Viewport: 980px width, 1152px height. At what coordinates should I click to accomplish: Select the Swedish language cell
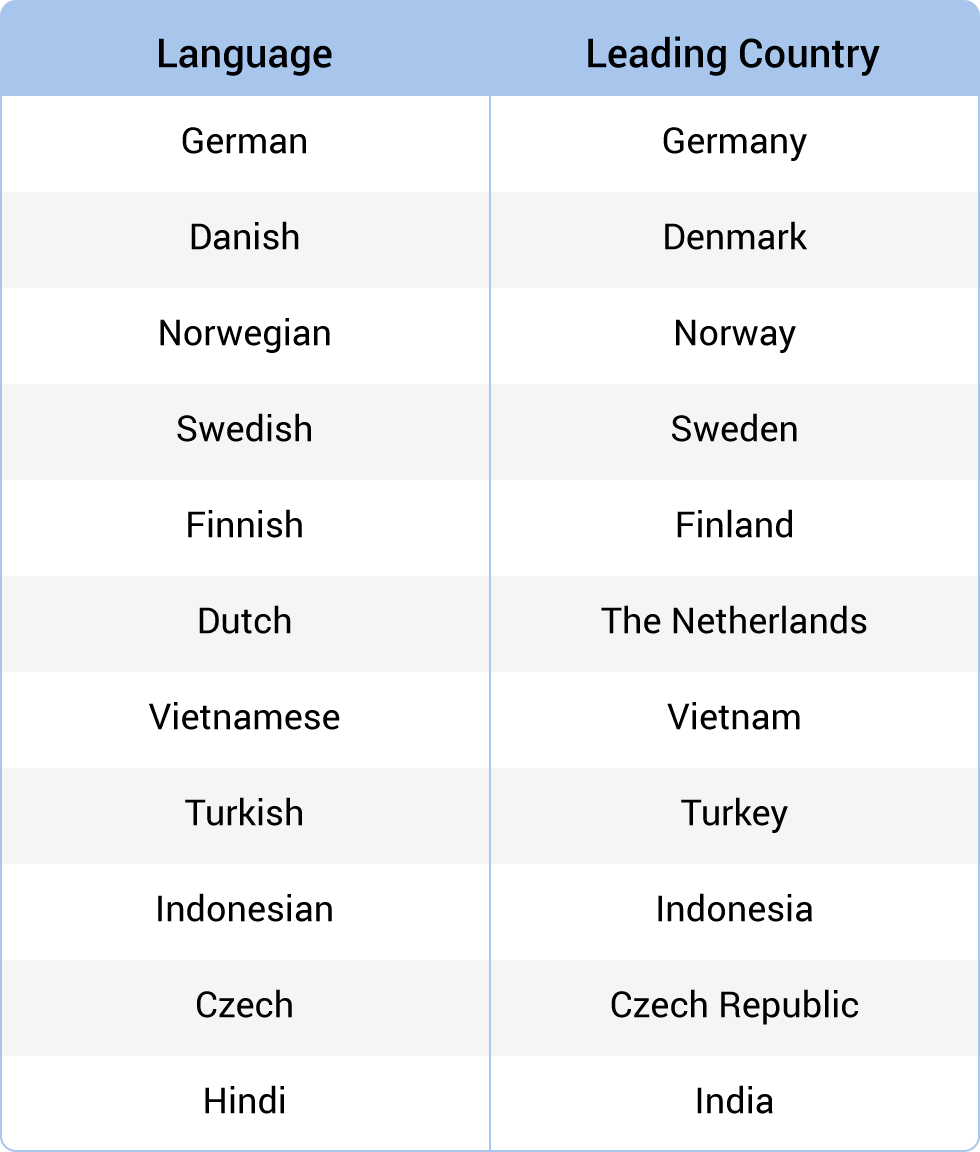tap(244, 429)
